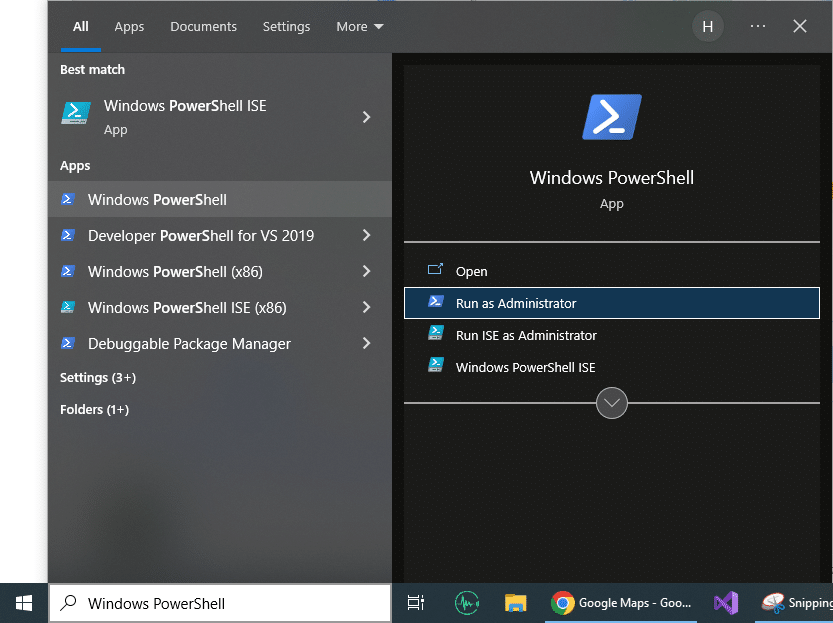
Task: Expand Debuggable Package Manager arrow
Action: 366,343
